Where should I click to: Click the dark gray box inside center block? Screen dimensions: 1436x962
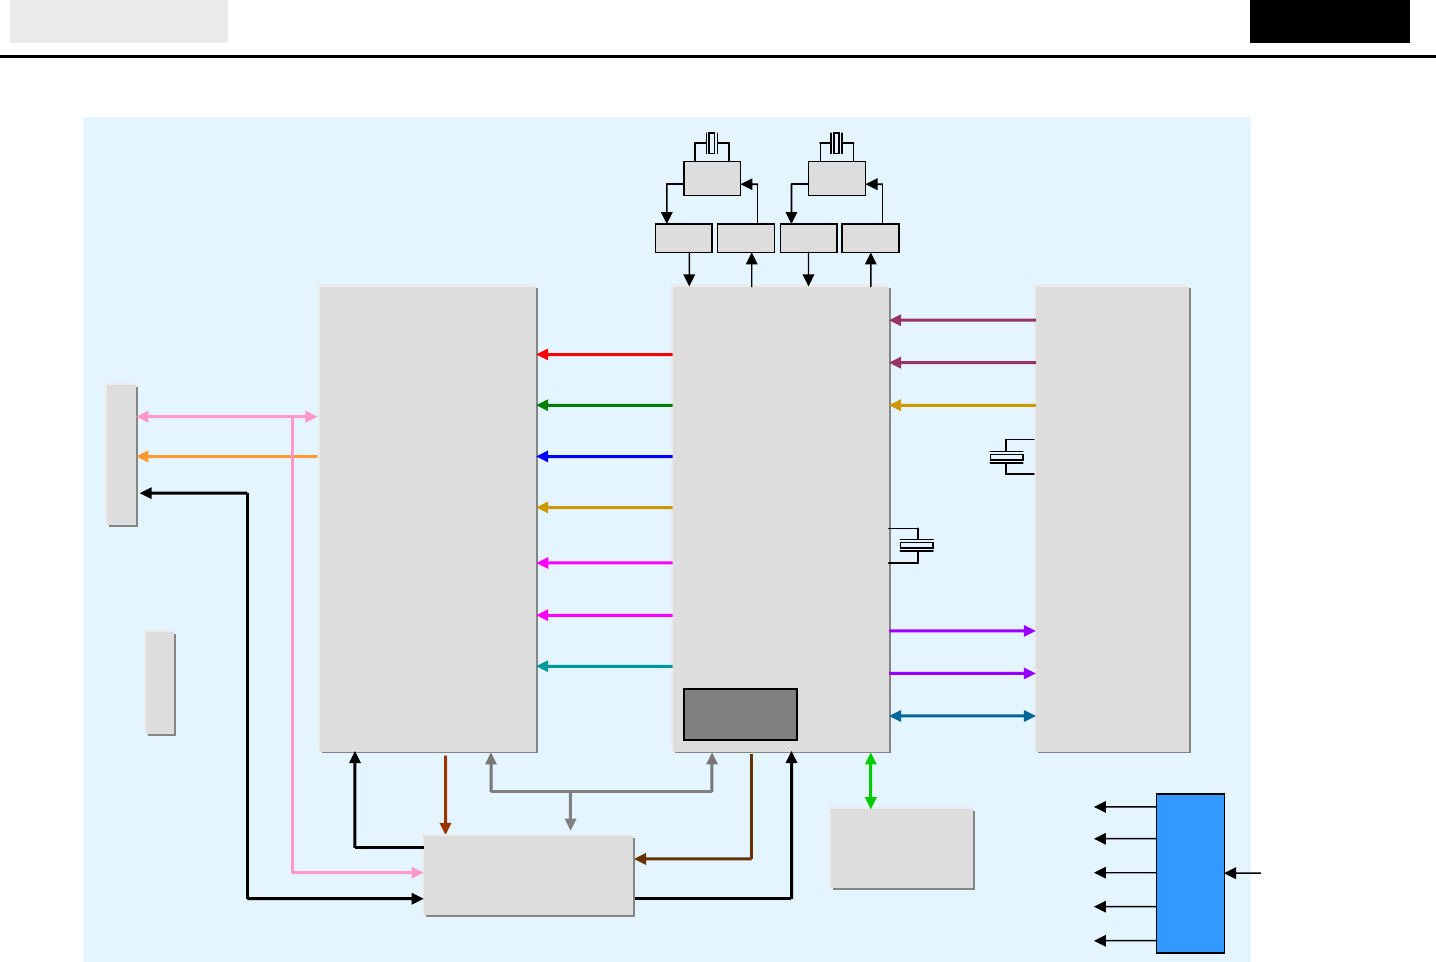[740, 714]
